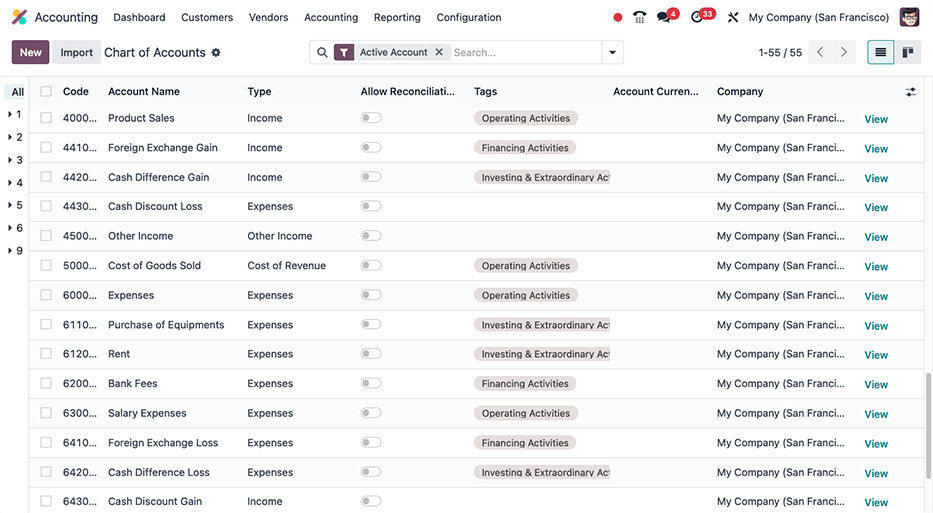The width and height of the screenshot is (933, 513).
Task: Click the Odoo Accounting app logo icon
Action: pos(19,17)
